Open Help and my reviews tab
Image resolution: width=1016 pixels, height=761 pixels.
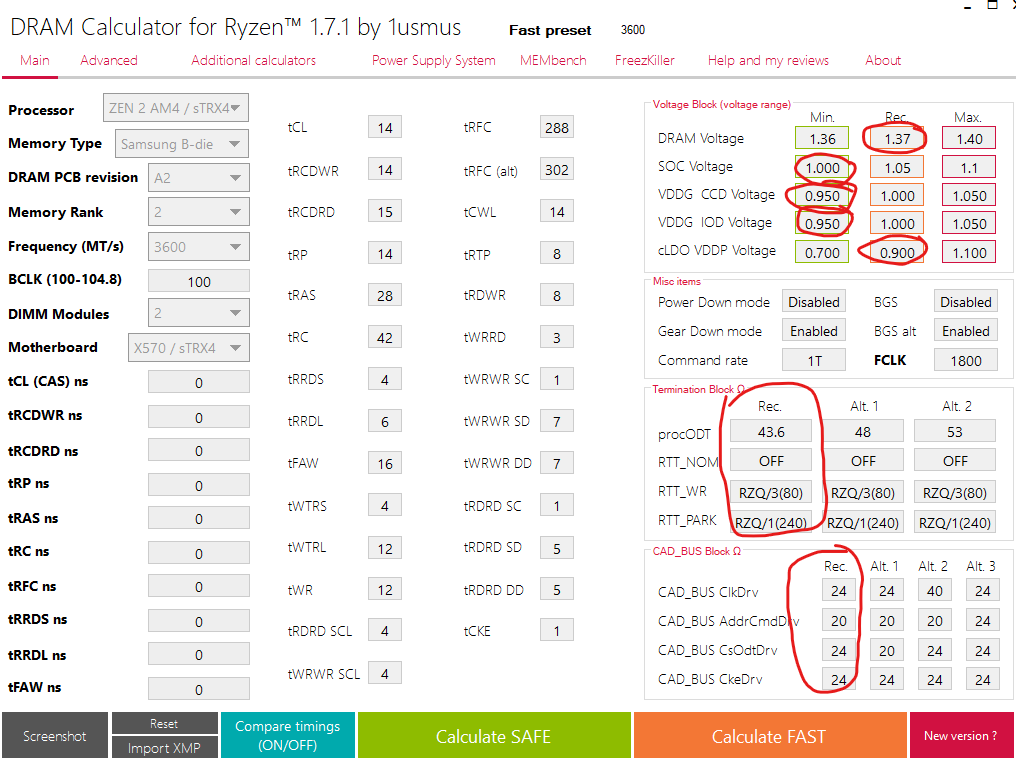coord(768,60)
